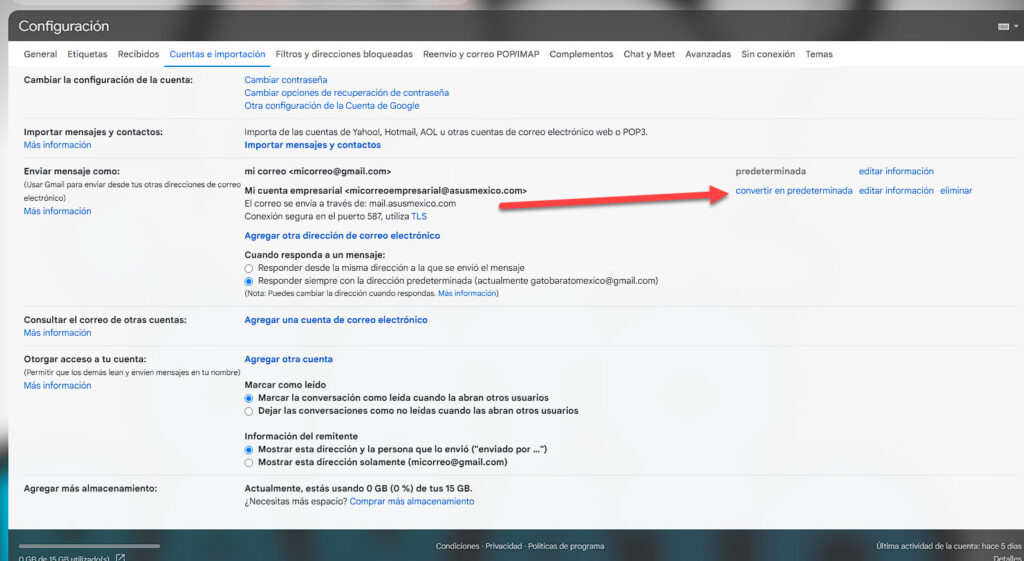The width and height of the screenshot is (1024, 561).
Task: Open storage details external link icon
Action: (120, 557)
